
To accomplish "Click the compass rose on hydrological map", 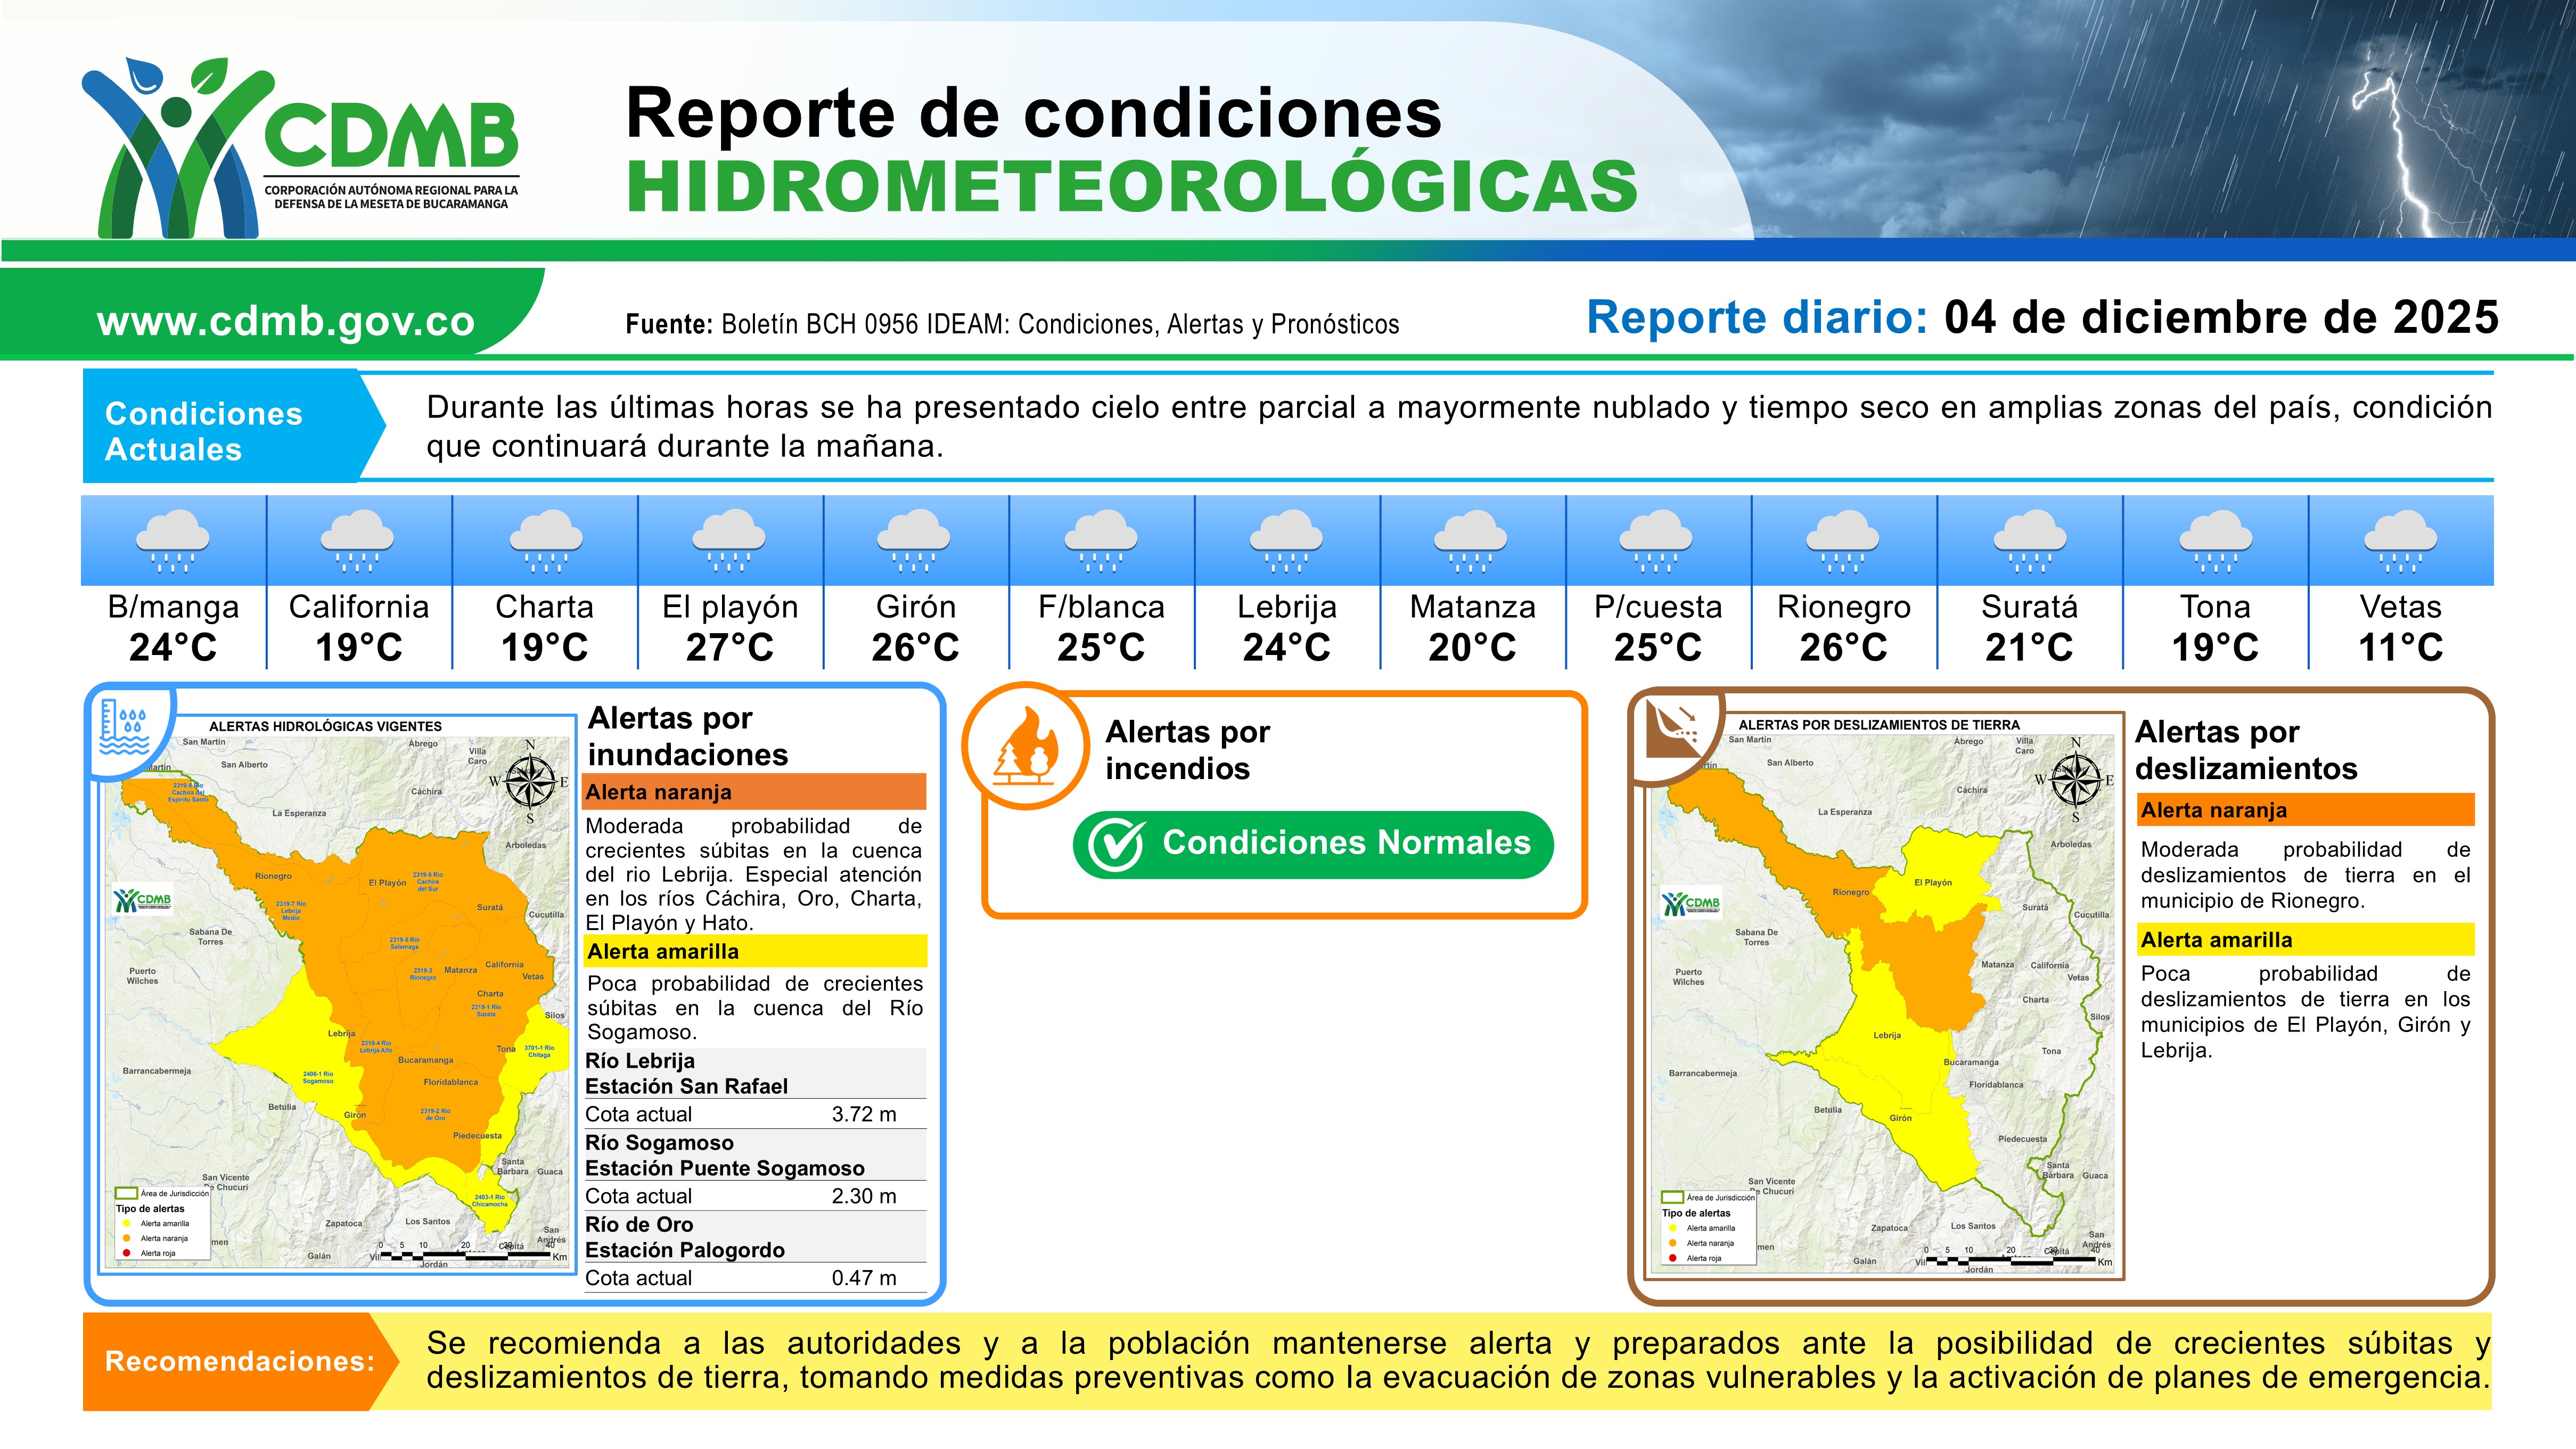I will click(x=530, y=781).
